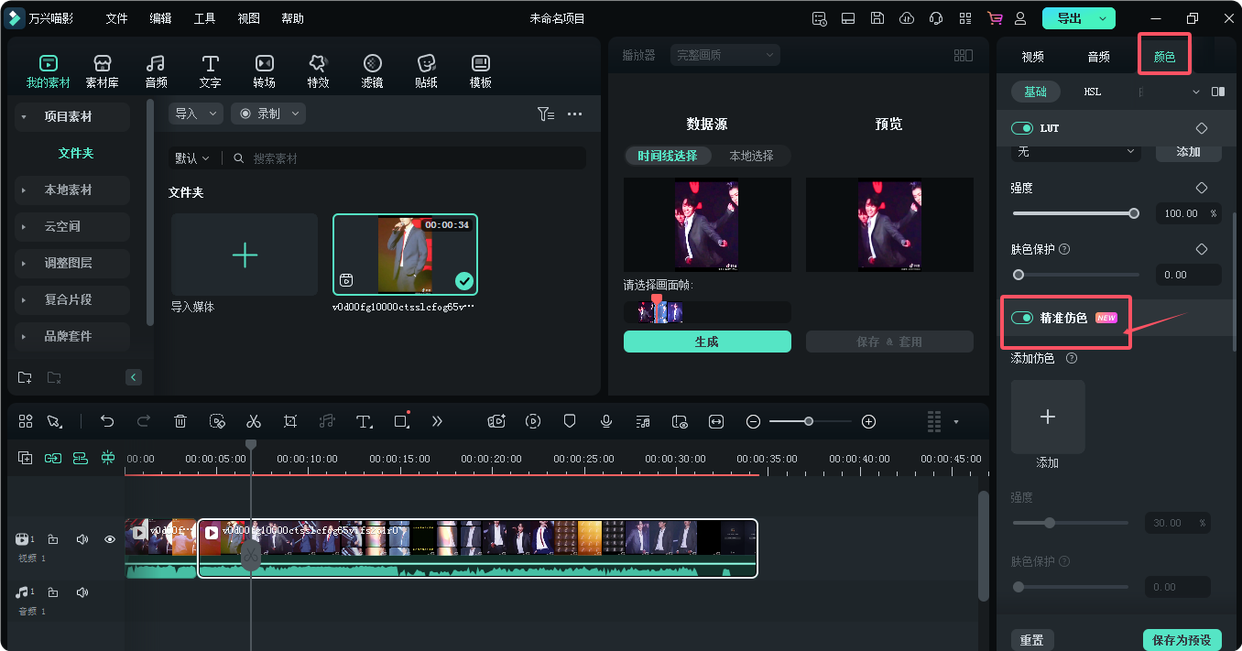
Task: Select the Crop tool in timeline toolbar
Action: point(290,421)
